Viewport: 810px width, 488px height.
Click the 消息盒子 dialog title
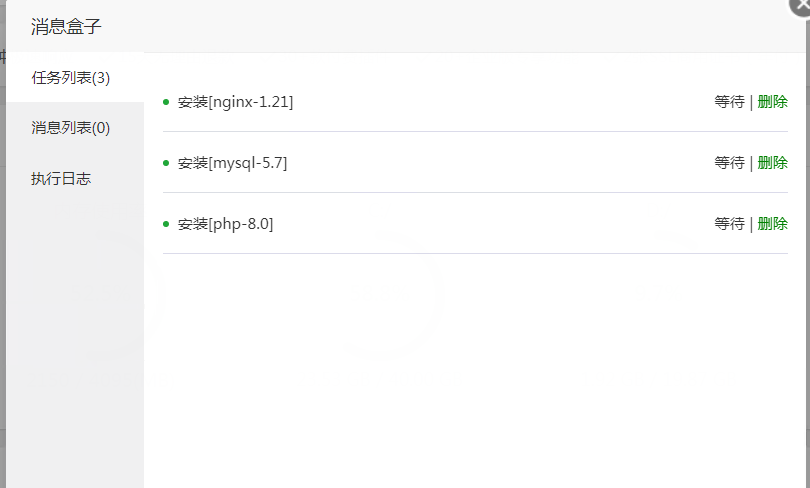point(66,26)
